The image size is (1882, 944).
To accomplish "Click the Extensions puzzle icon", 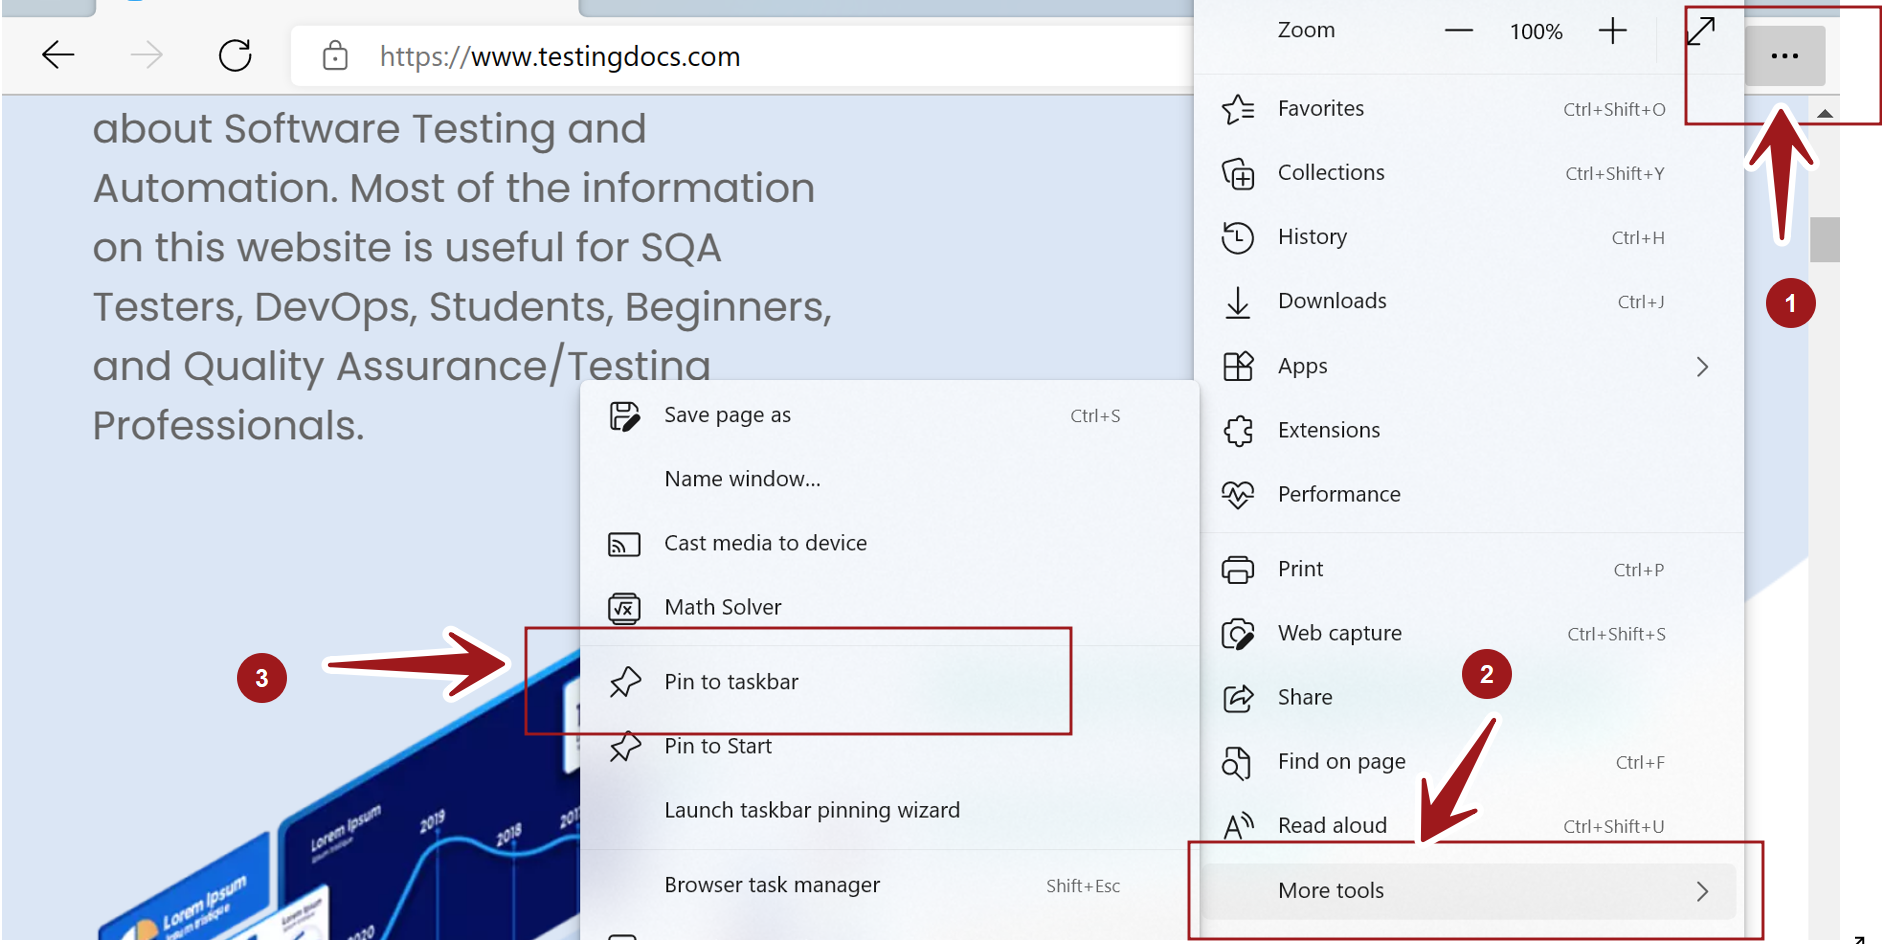I will (x=1238, y=431).
